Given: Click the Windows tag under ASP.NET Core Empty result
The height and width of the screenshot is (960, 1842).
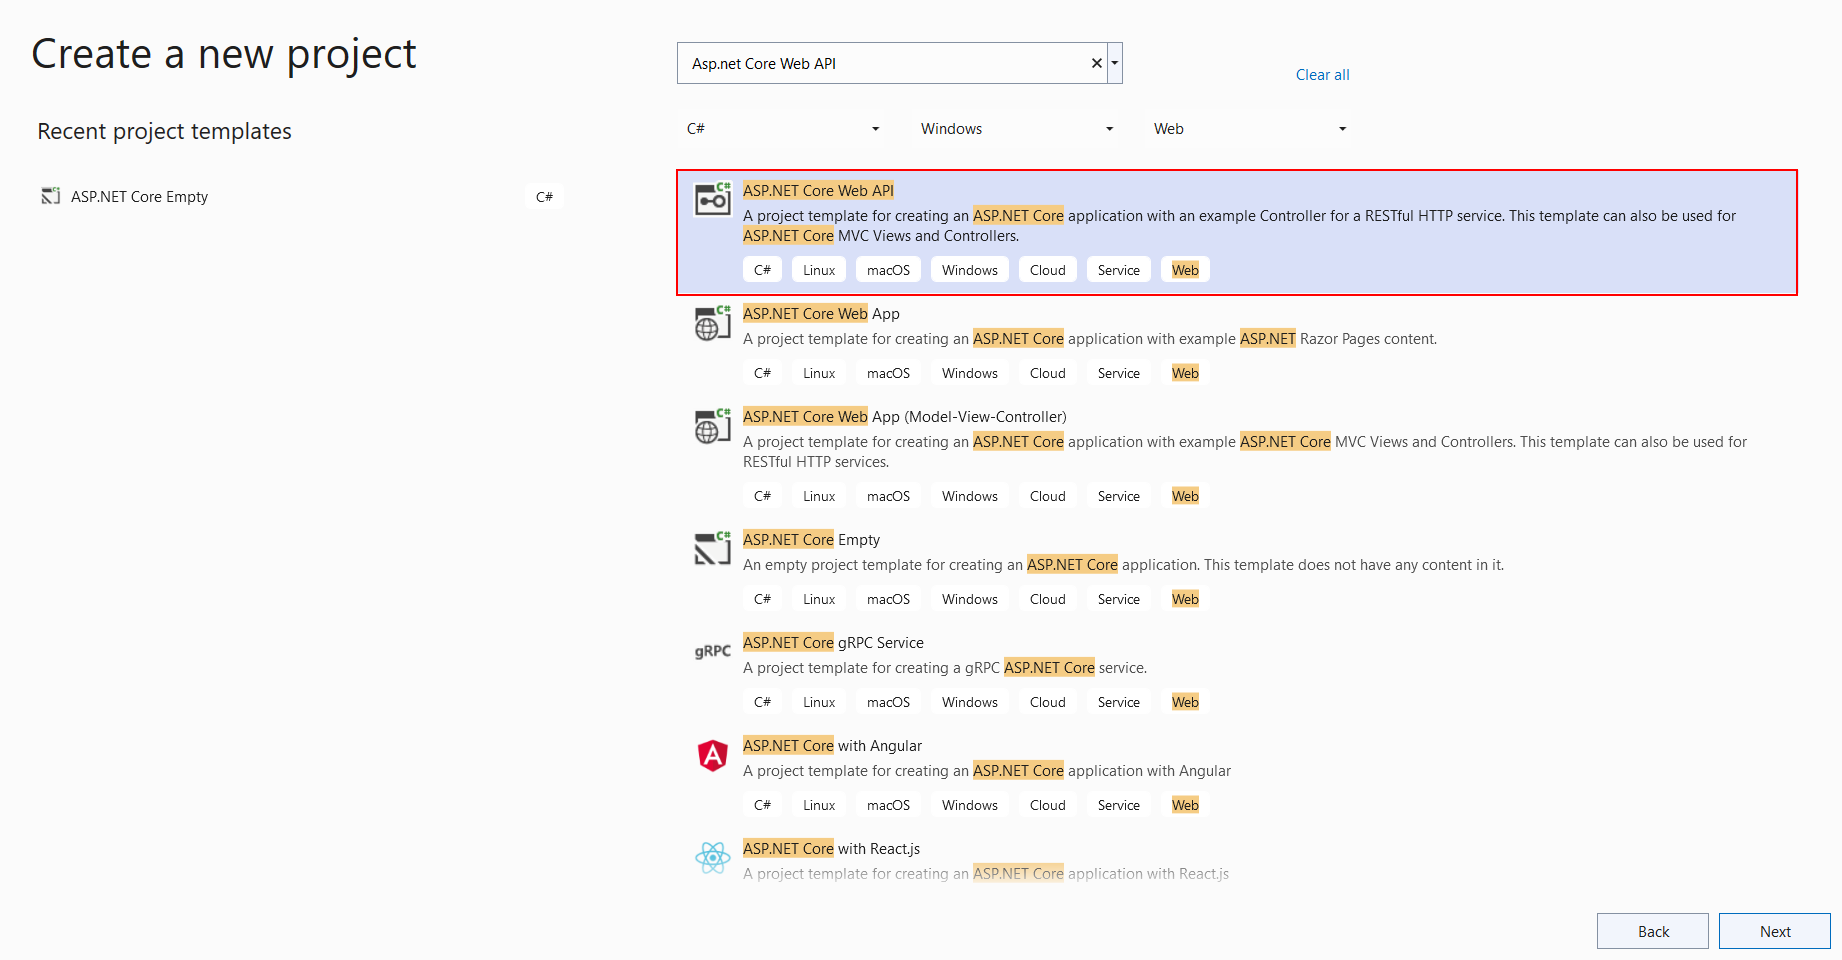Looking at the screenshot, I should click(x=970, y=599).
